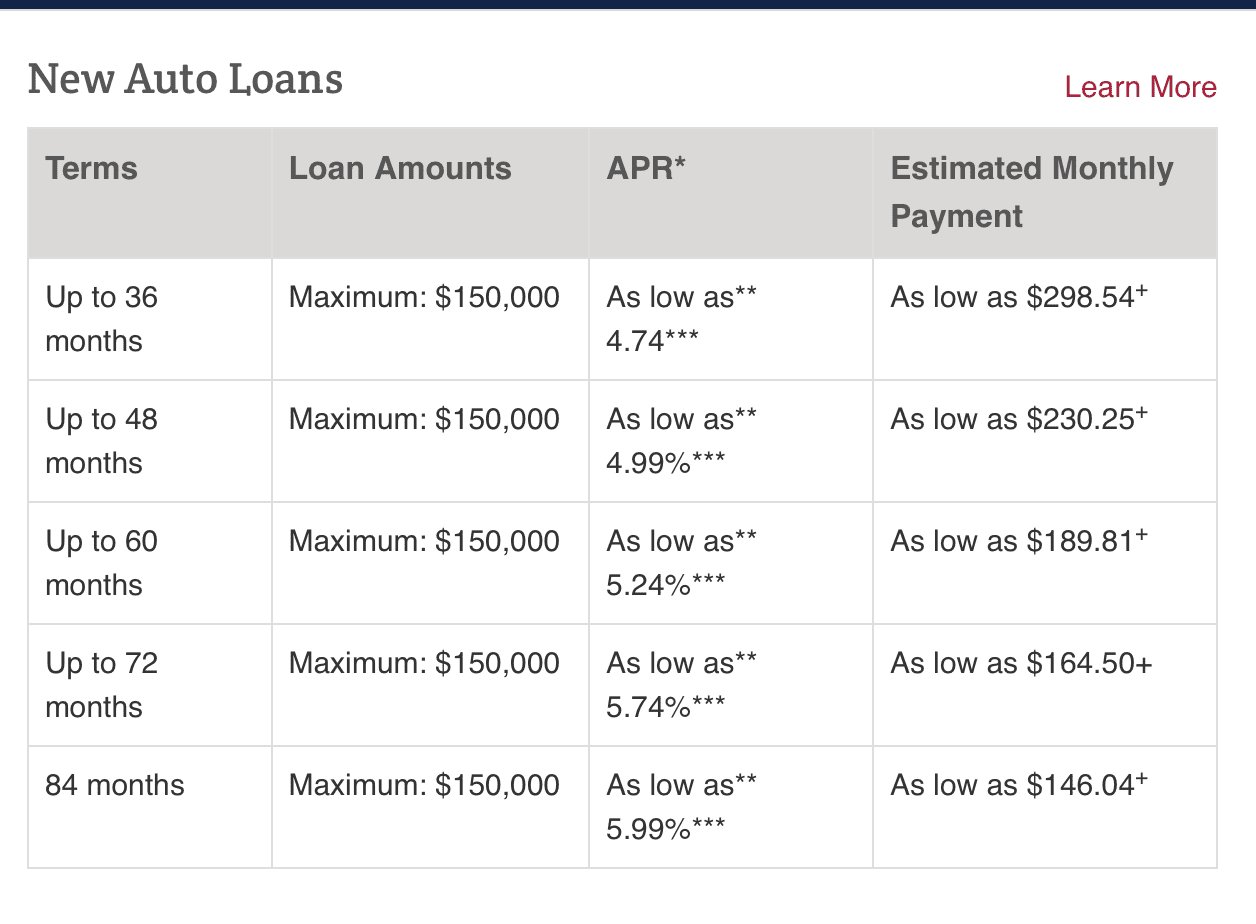
Task: Click the 4.74*** APR cell
Action: click(x=731, y=320)
